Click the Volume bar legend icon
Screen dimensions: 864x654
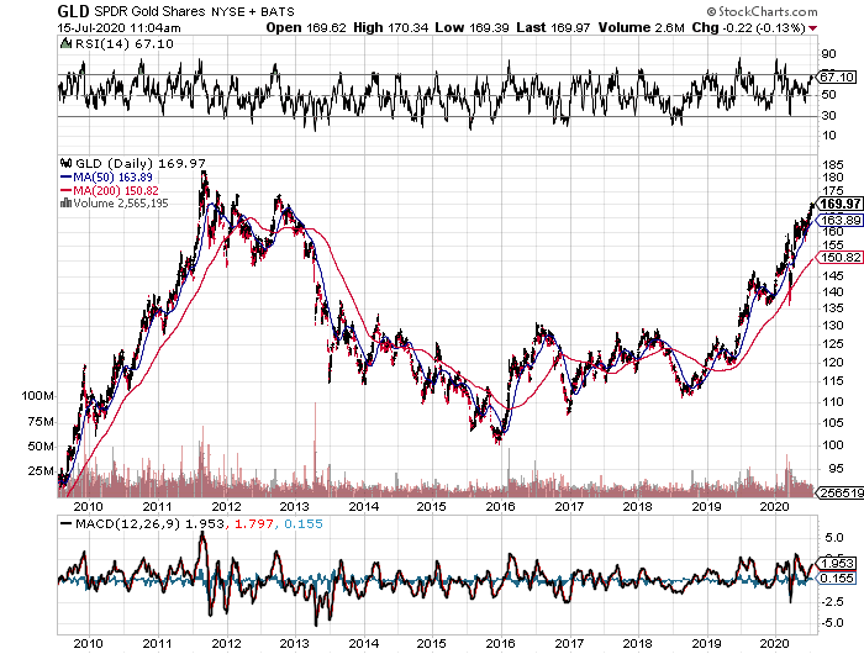point(65,202)
